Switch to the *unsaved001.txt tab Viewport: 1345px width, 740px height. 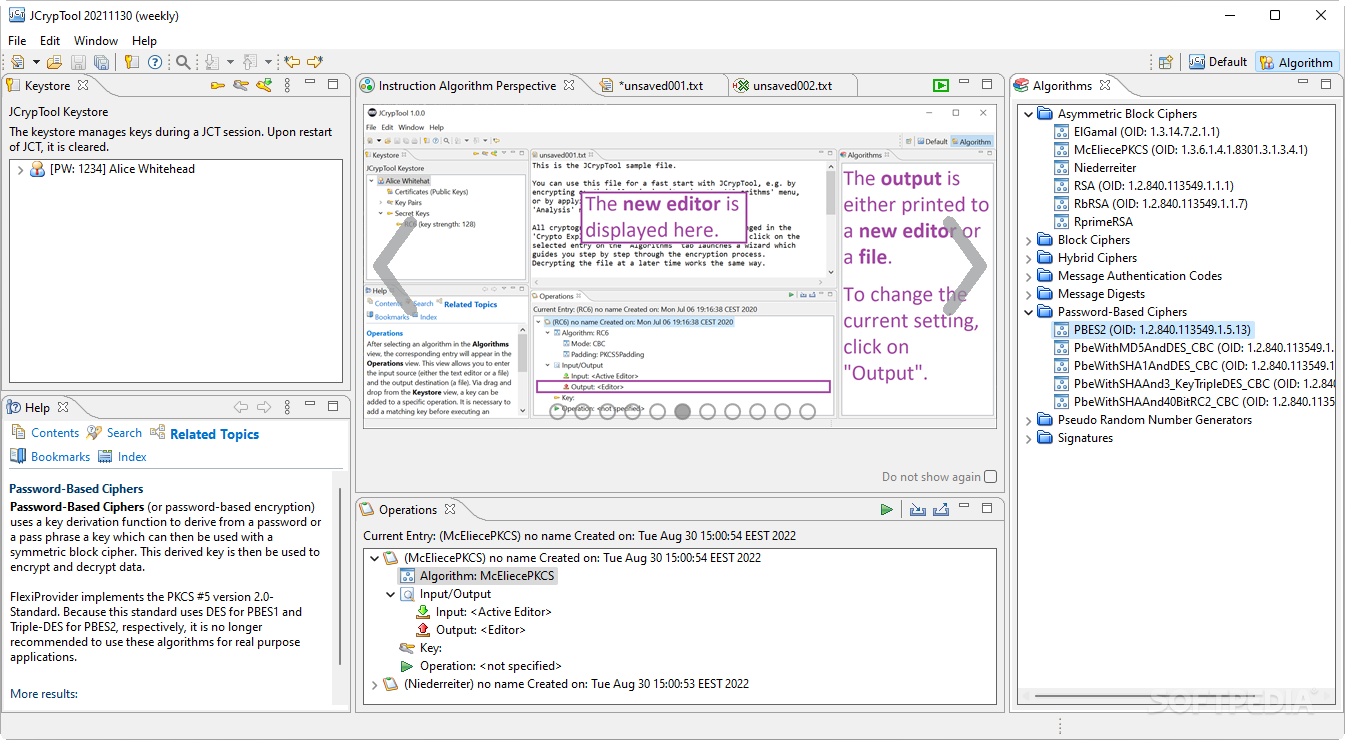(661, 86)
